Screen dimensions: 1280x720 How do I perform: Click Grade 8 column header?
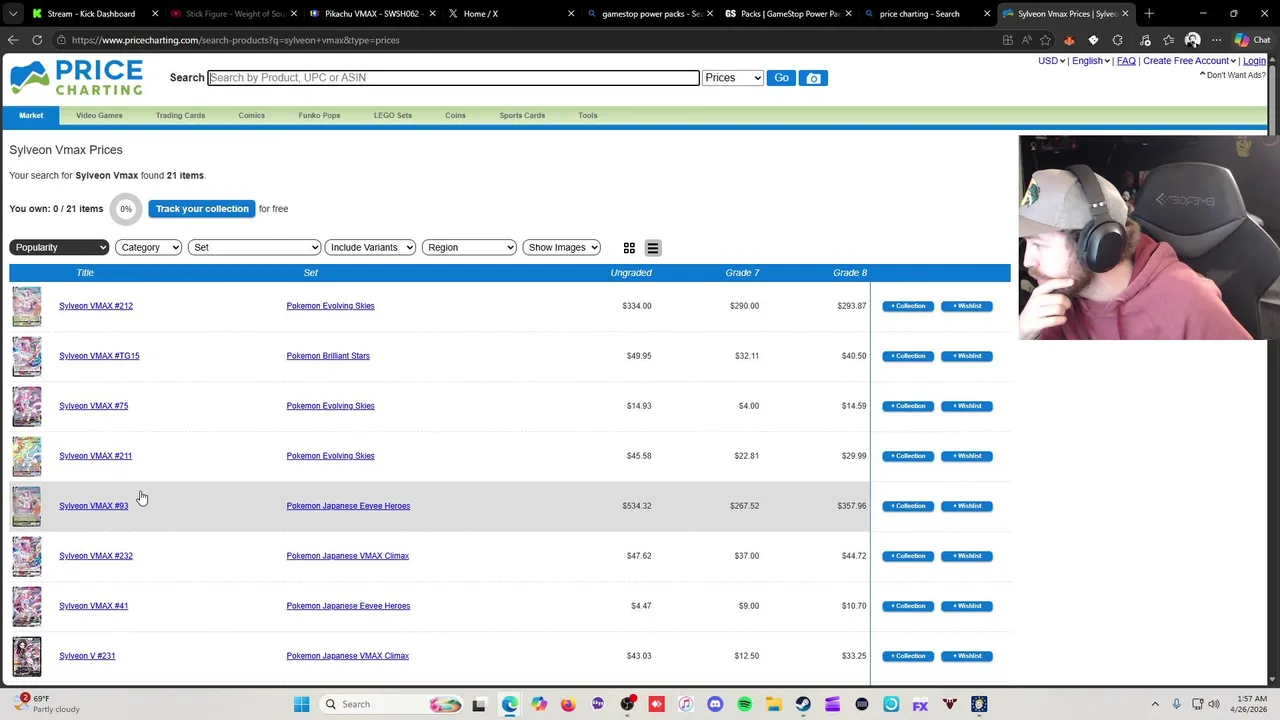point(850,273)
